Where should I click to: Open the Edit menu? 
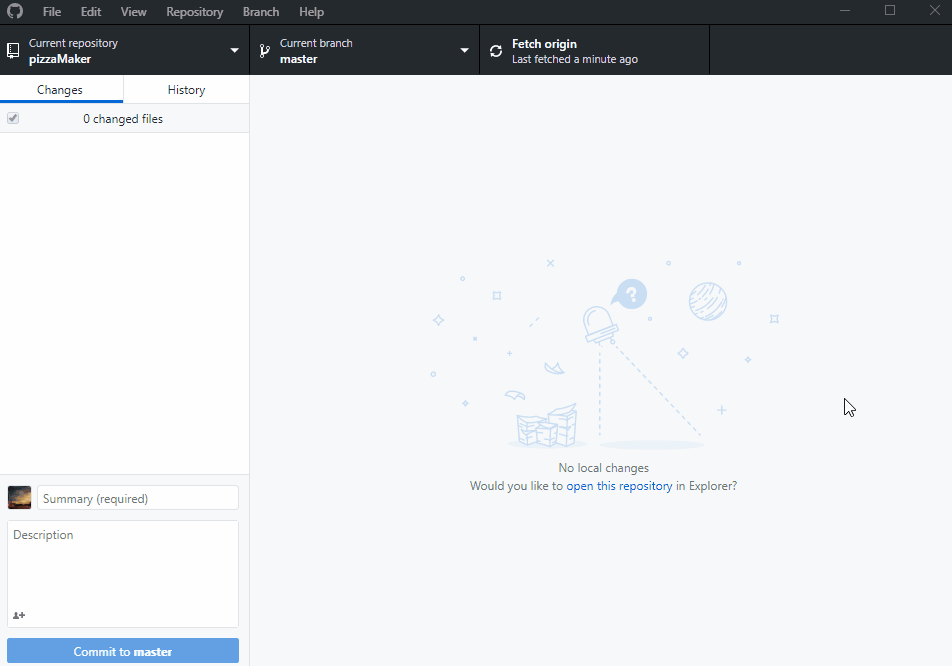90,12
